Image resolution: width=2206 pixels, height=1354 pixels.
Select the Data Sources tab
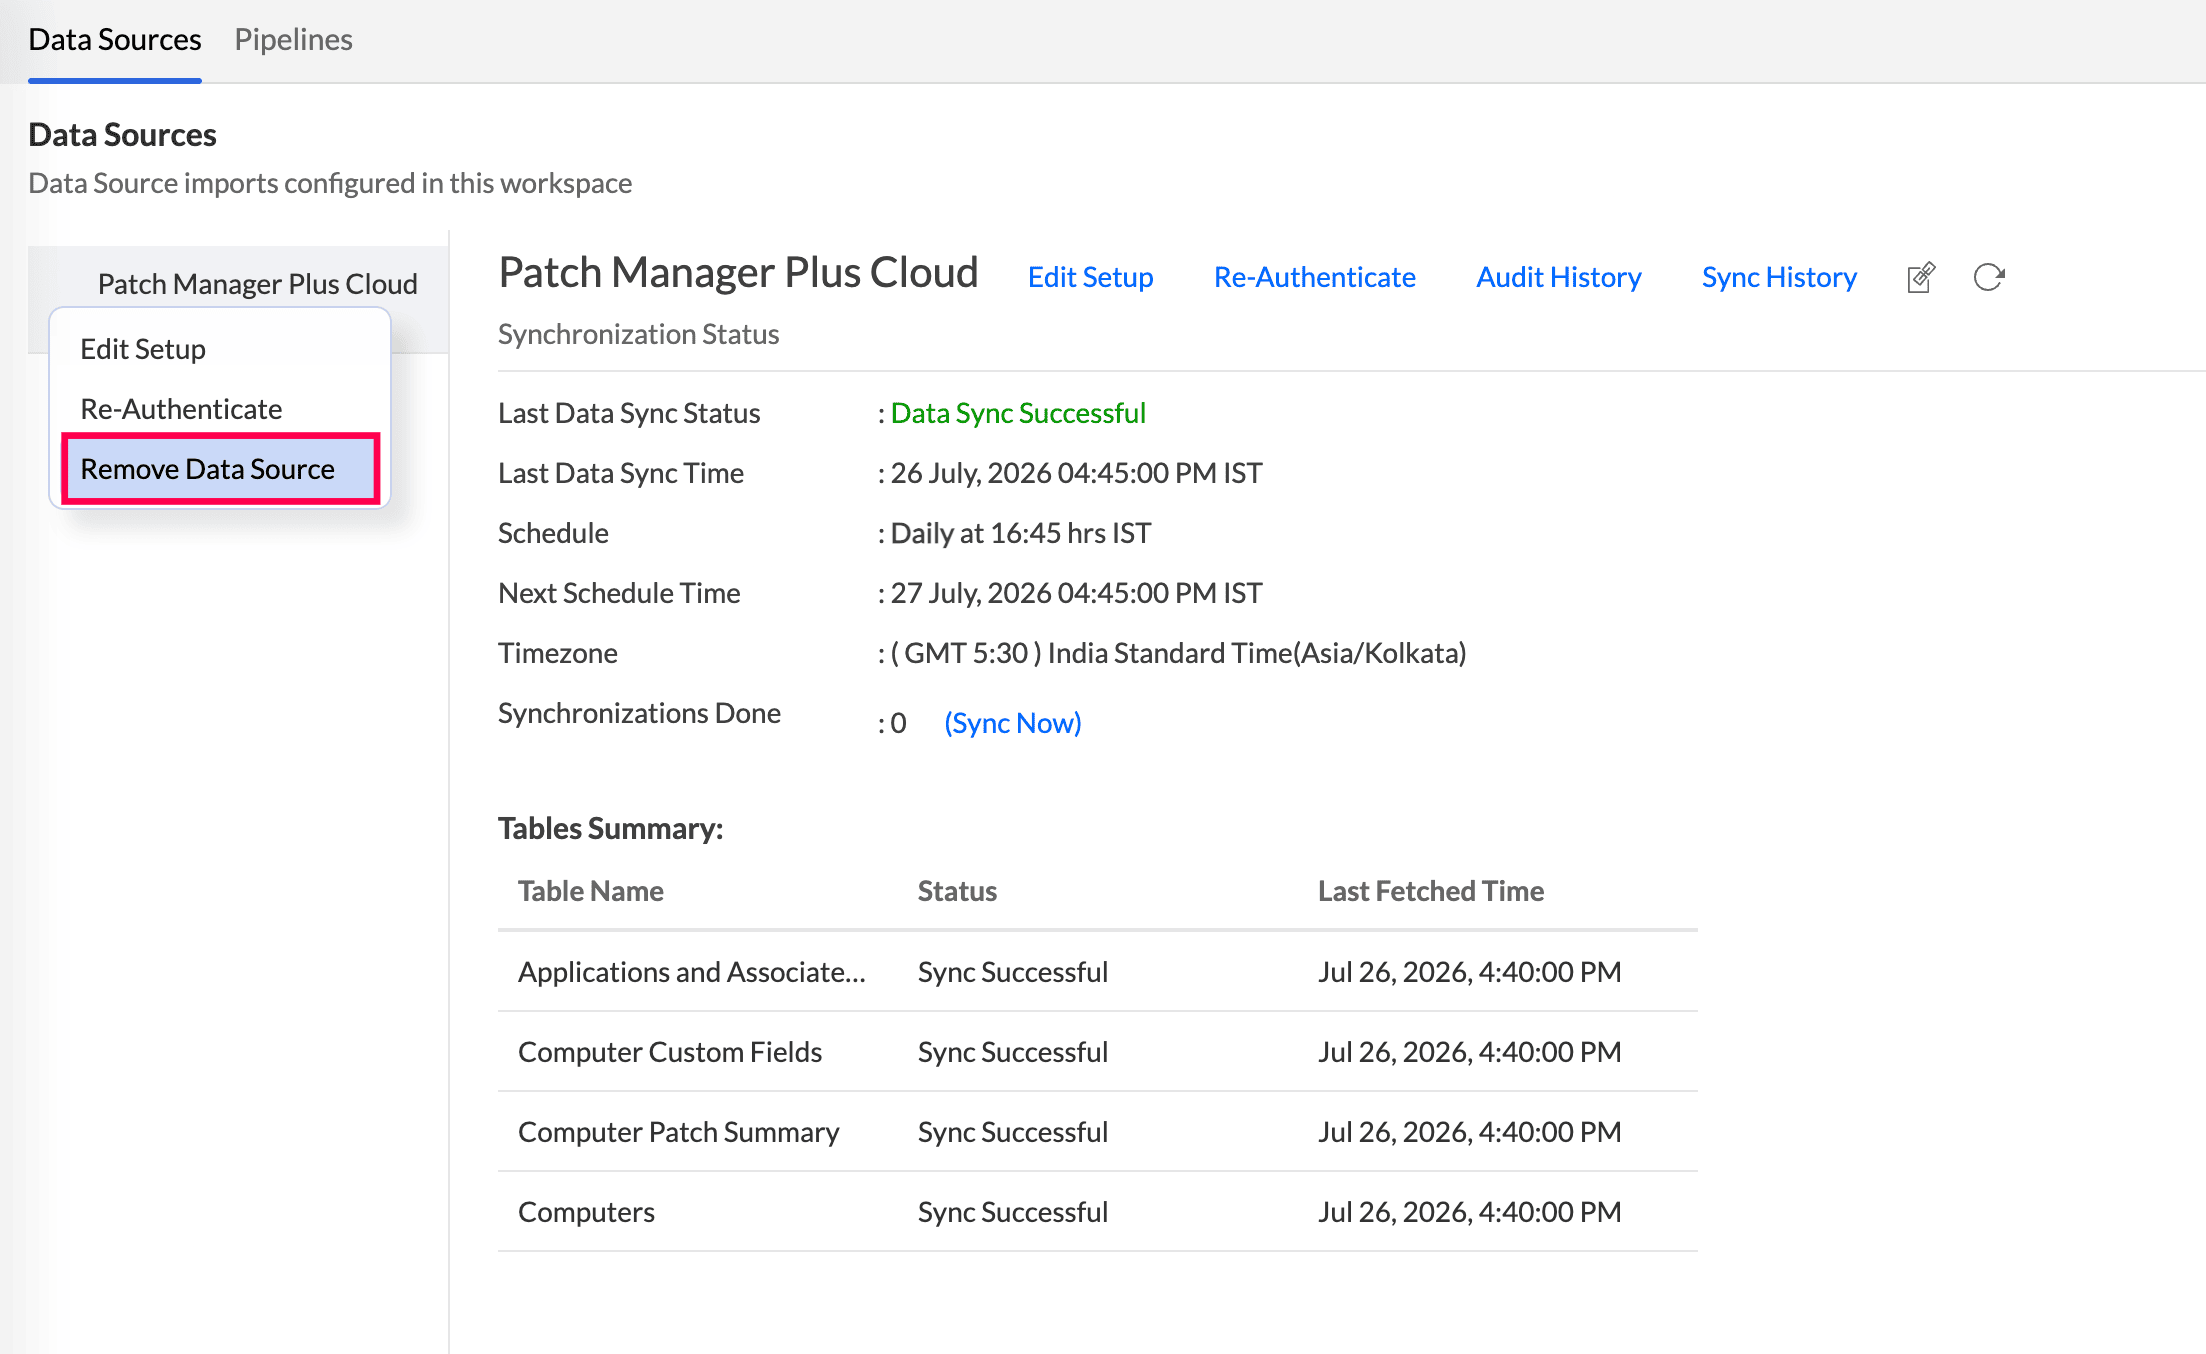point(115,39)
